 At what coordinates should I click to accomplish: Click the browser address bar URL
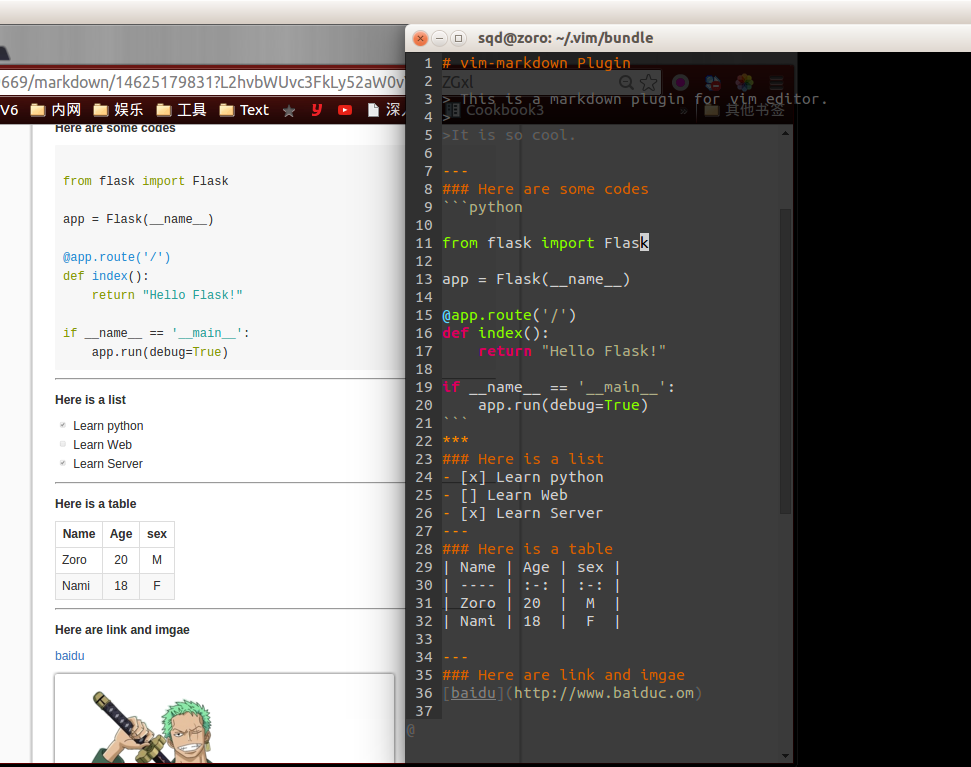tap(202, 82)
